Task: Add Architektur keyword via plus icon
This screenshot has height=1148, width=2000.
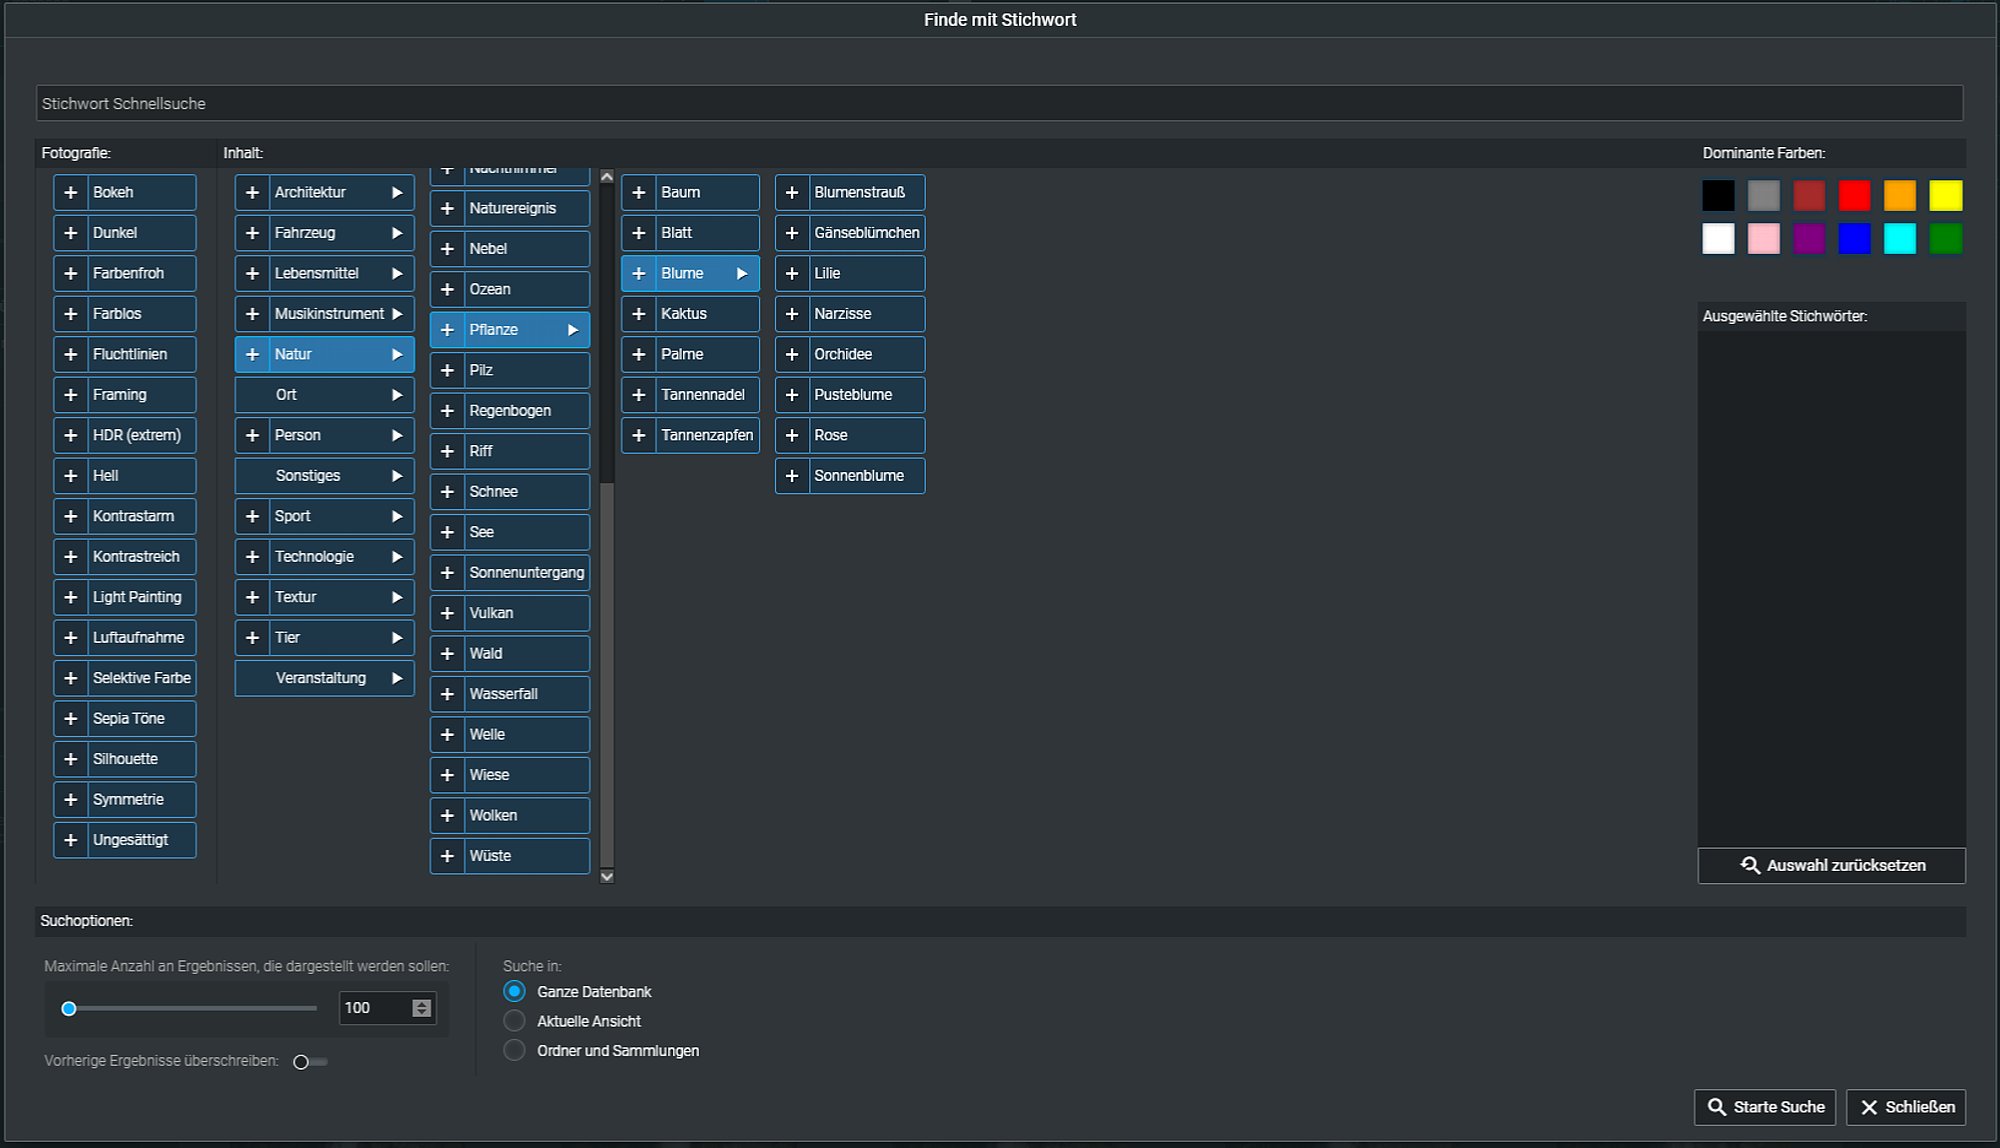Action: click(x=253, y=192)
